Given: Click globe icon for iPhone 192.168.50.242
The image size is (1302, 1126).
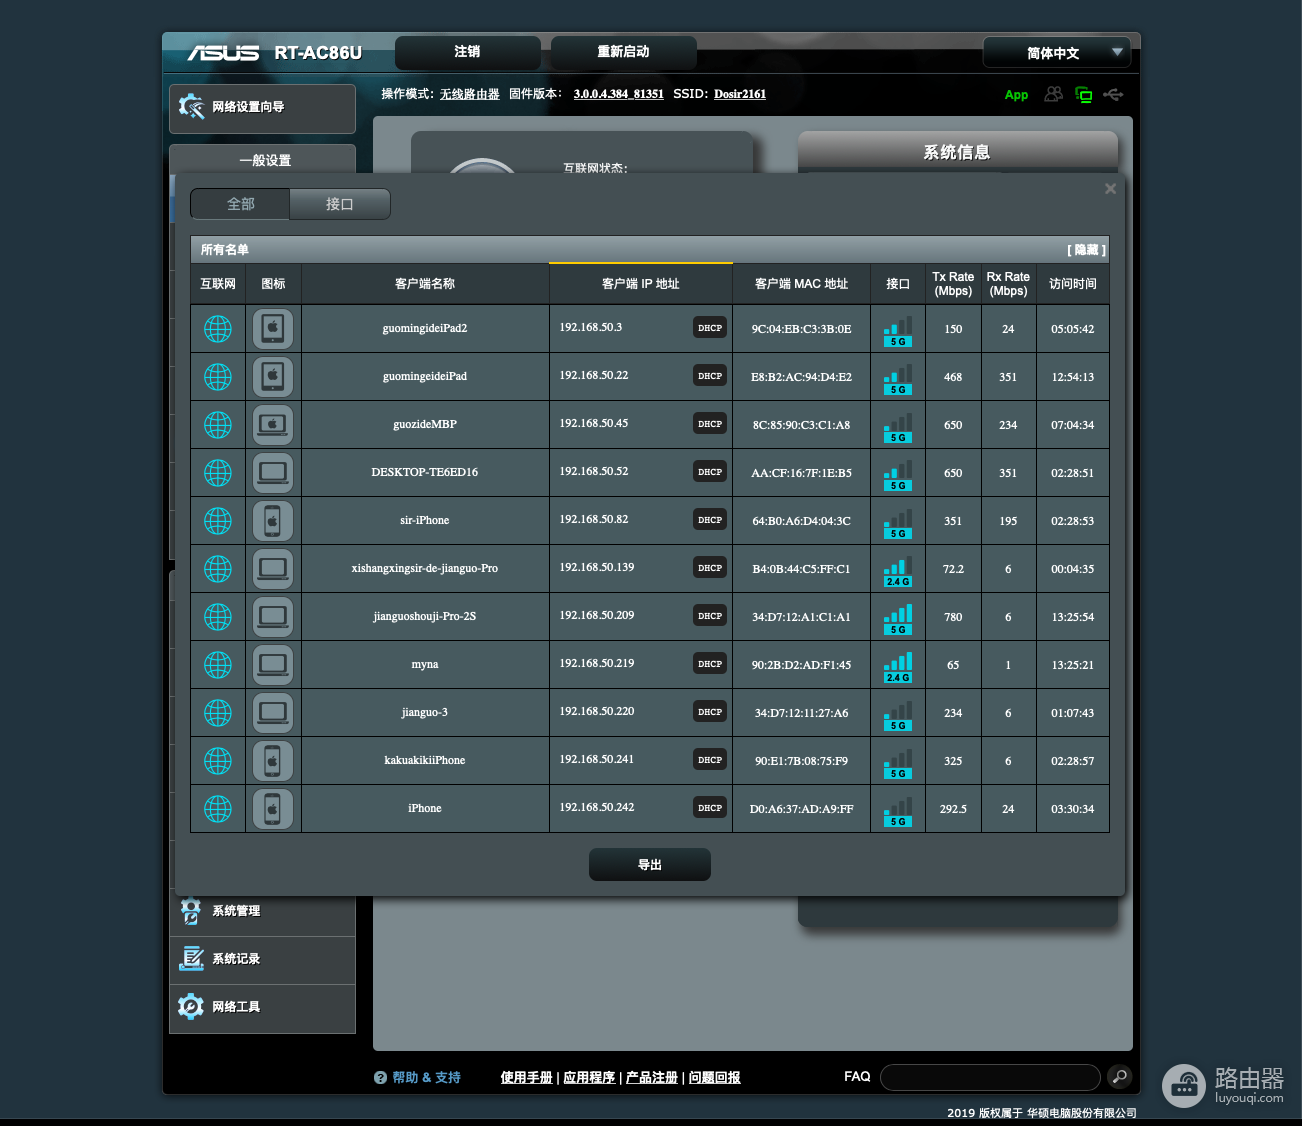Looking at the screenshot, I should tap(218, 809).
